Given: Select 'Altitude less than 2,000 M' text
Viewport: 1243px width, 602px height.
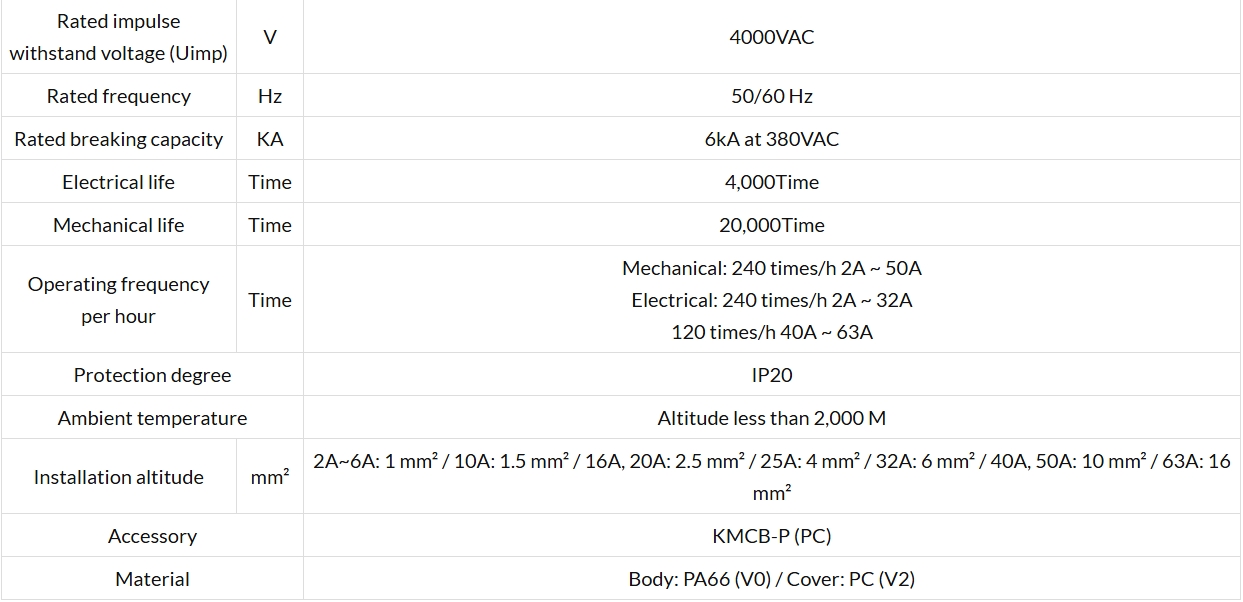Looking at the screenshot, I should pos(772,418).
